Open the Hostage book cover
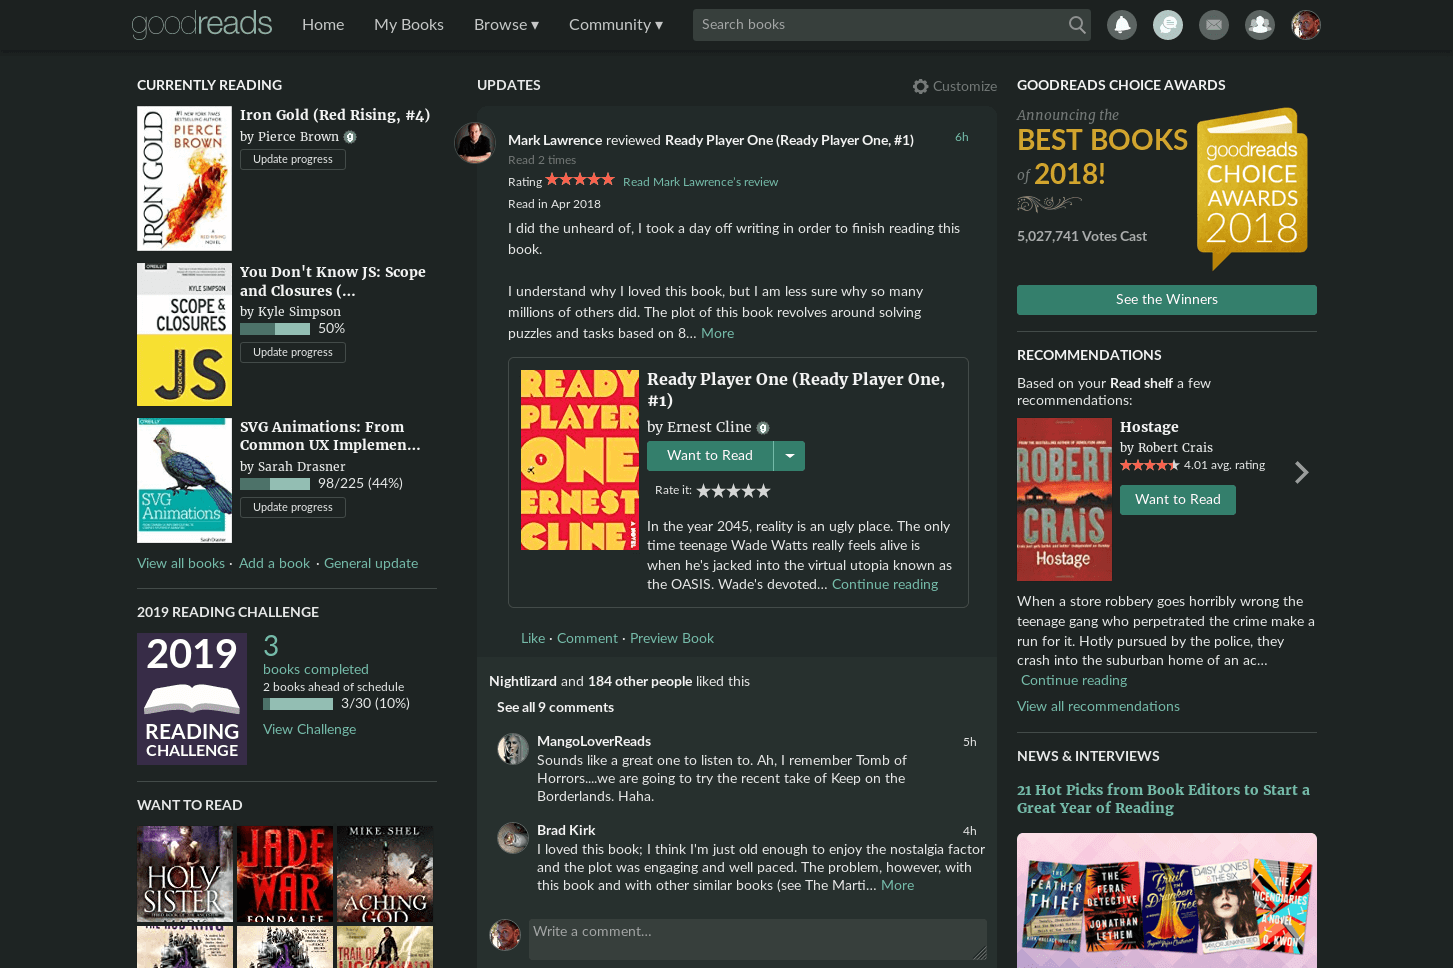1453x968 pixels. point(1064,500)
